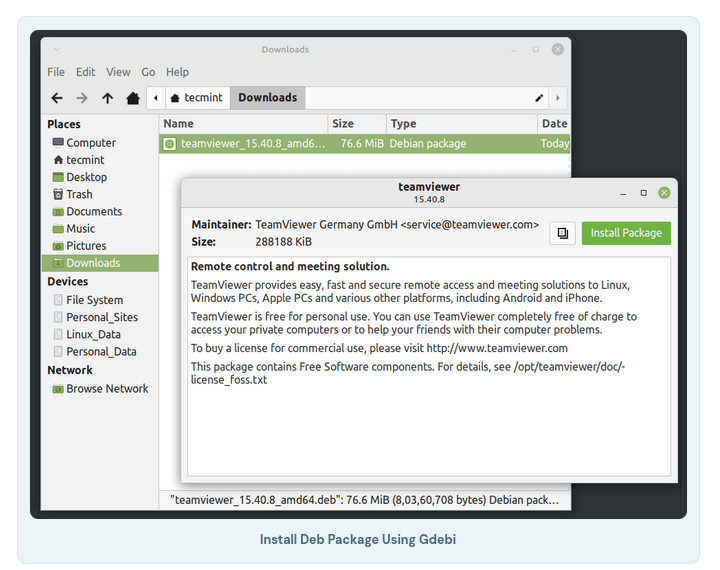The height and width of the screenshot is (570, 720).
Task: Maximize the teamviewer gdebi window
Action: (644, 193)
